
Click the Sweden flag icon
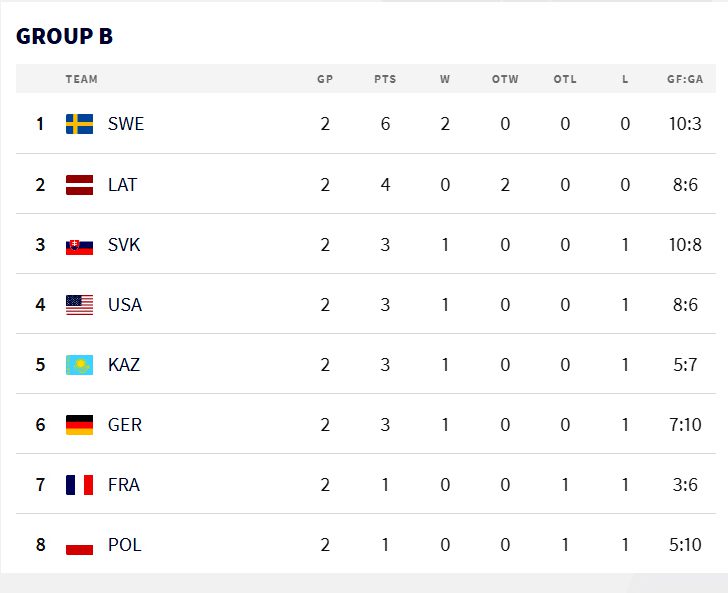(x=79, y=124)
